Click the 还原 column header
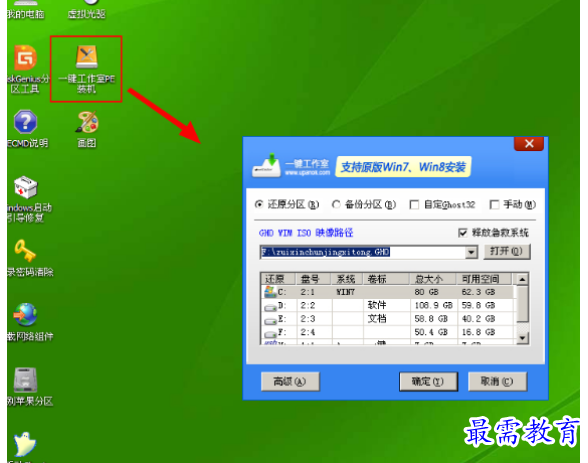The width and height of the screenshot is (588, 463). pyautogui.click(x=279, y=279)
